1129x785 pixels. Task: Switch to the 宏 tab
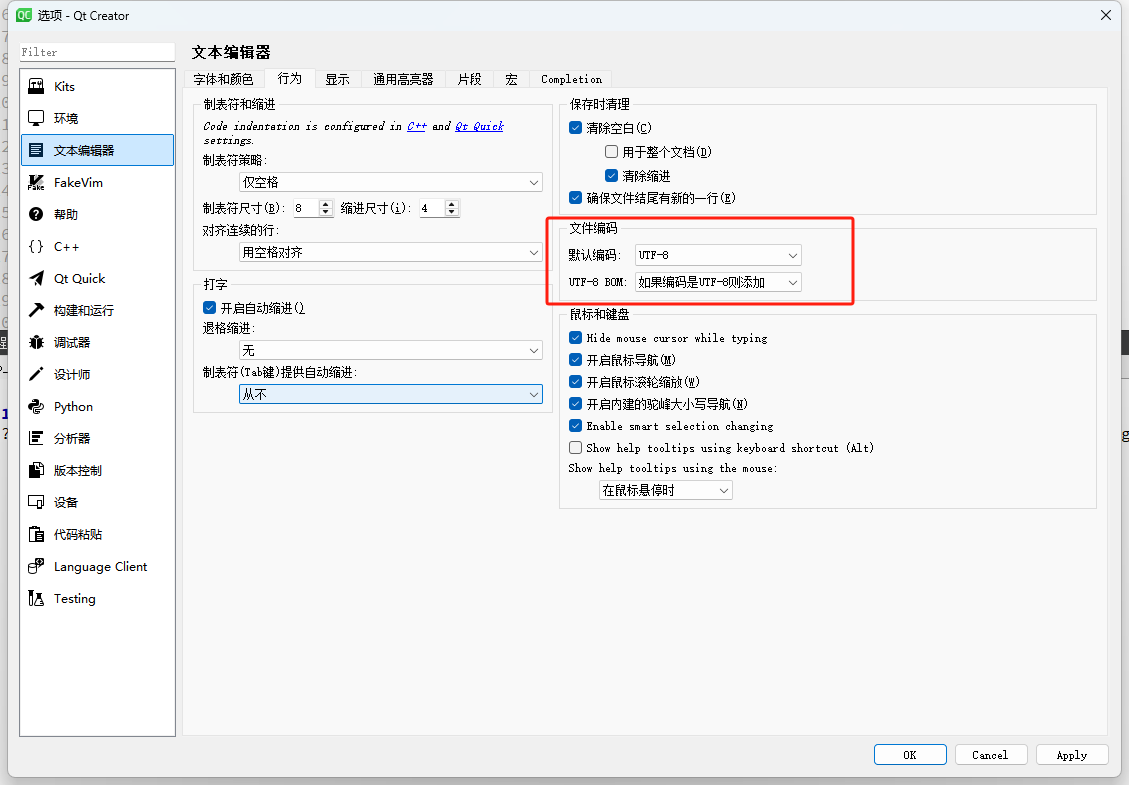[511, 79]
